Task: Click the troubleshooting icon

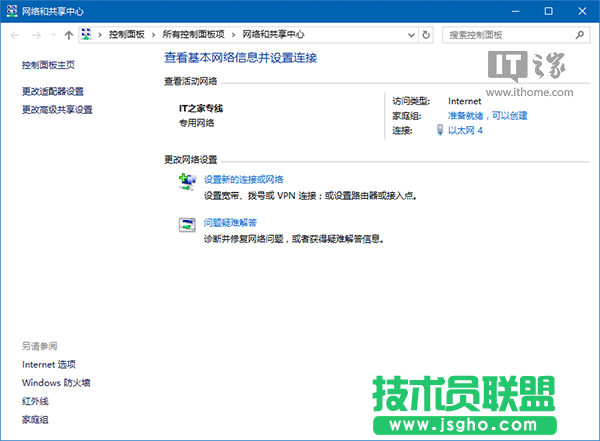Action: pos(187,225)
